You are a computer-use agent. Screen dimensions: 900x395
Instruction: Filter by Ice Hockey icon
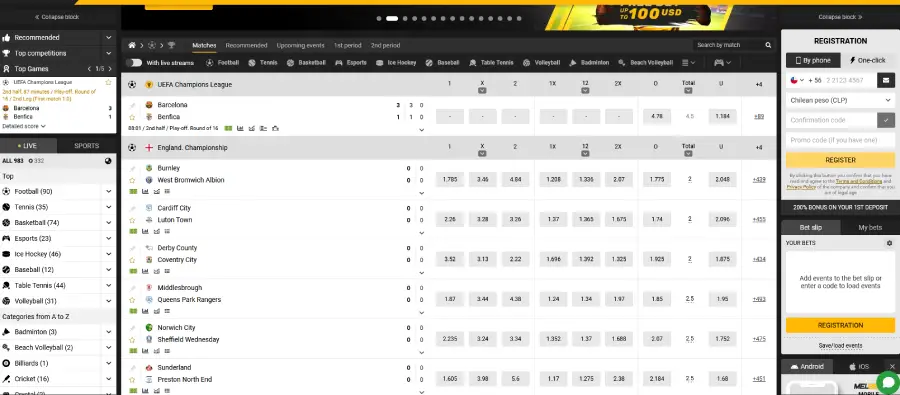[x=380, y=63]
